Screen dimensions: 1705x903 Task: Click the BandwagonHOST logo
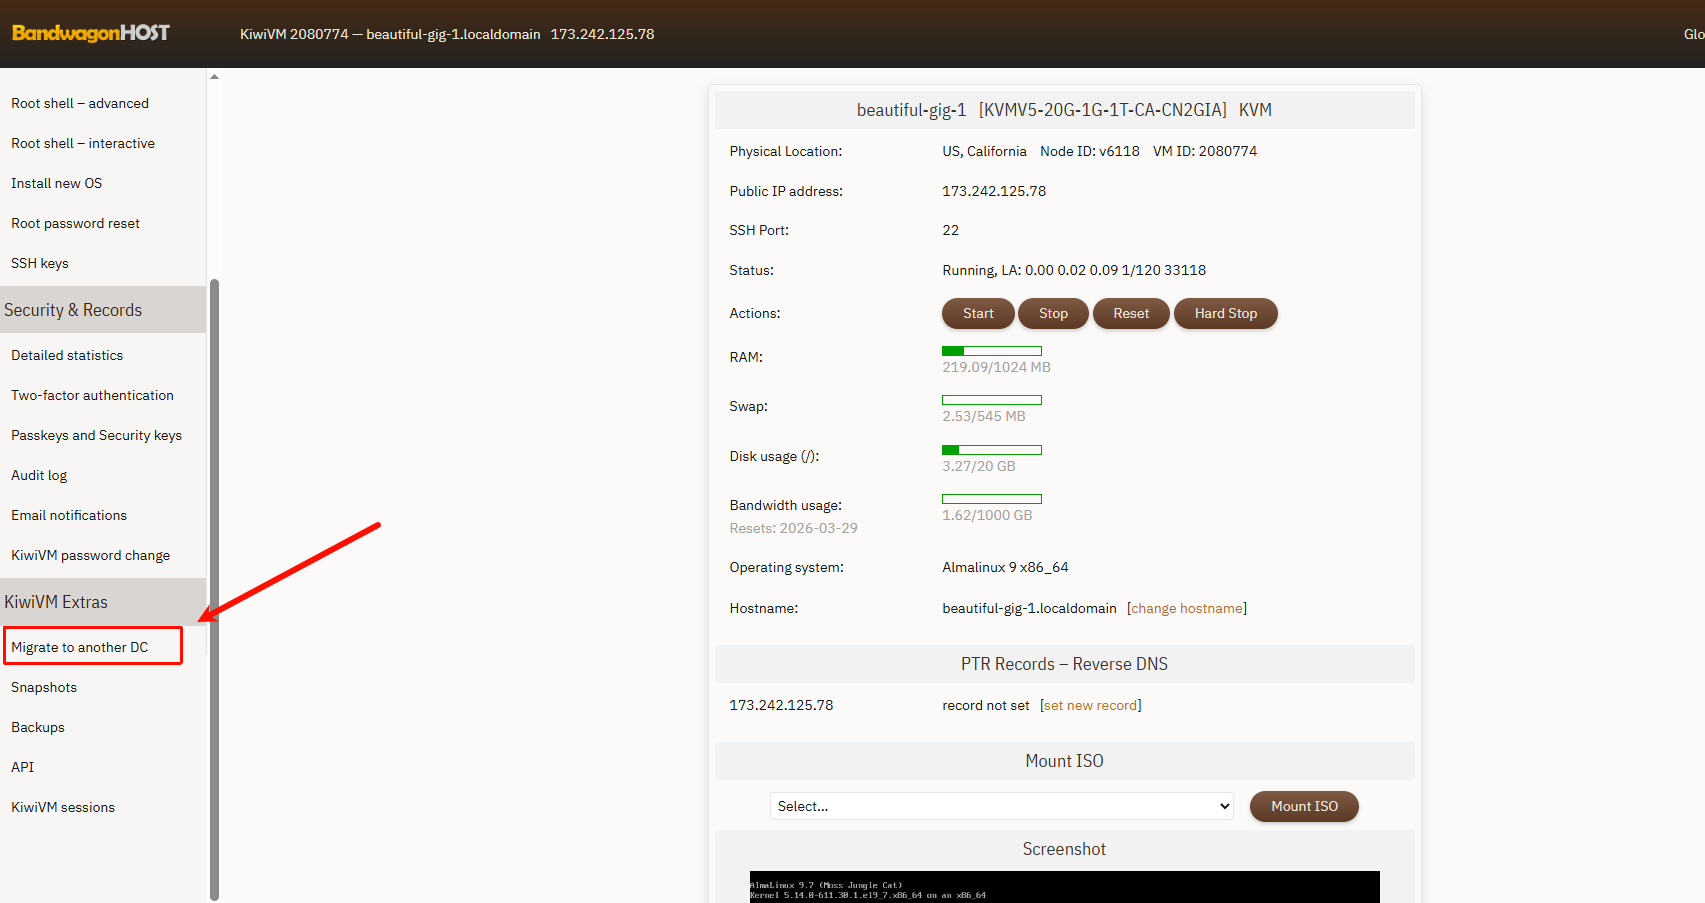pos(90,33)
